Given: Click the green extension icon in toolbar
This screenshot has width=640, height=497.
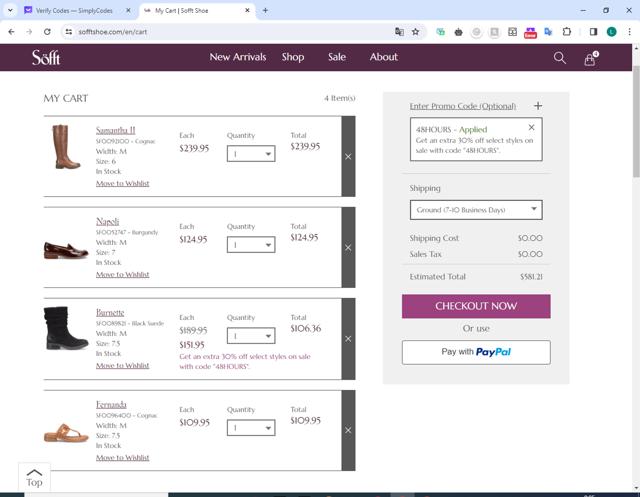Looking at the screenshot, I should pyautogui.click(x=440, y=31).
